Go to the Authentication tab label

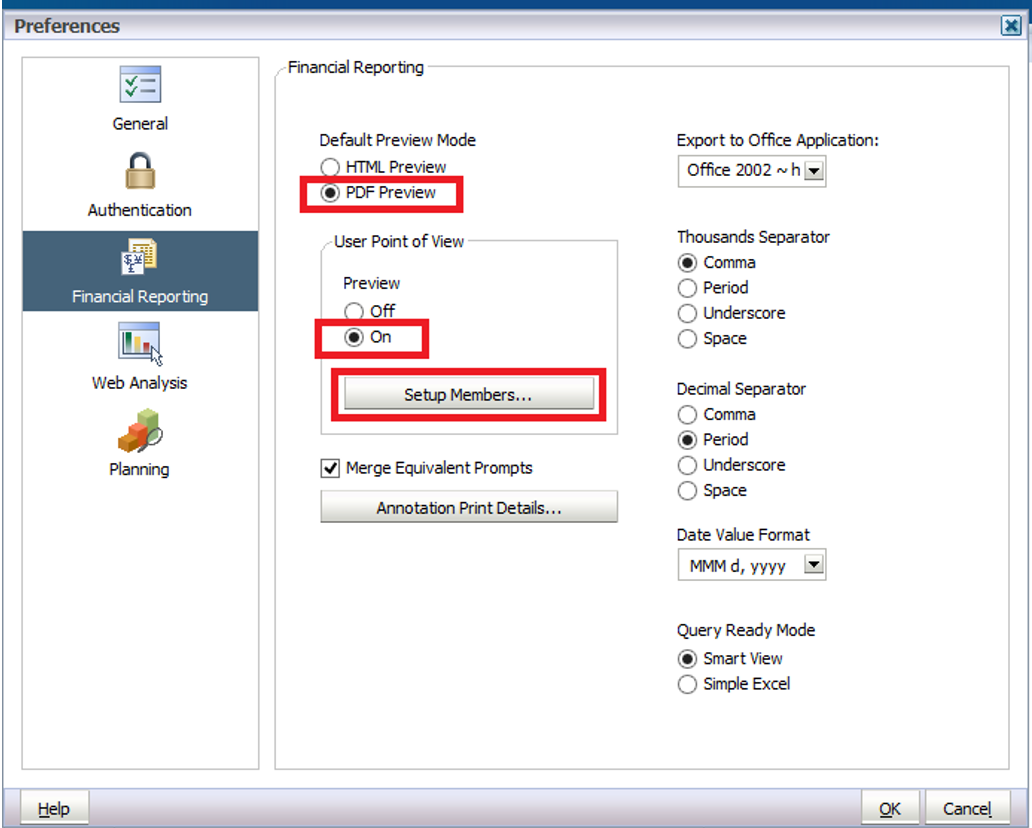(140, 210)
